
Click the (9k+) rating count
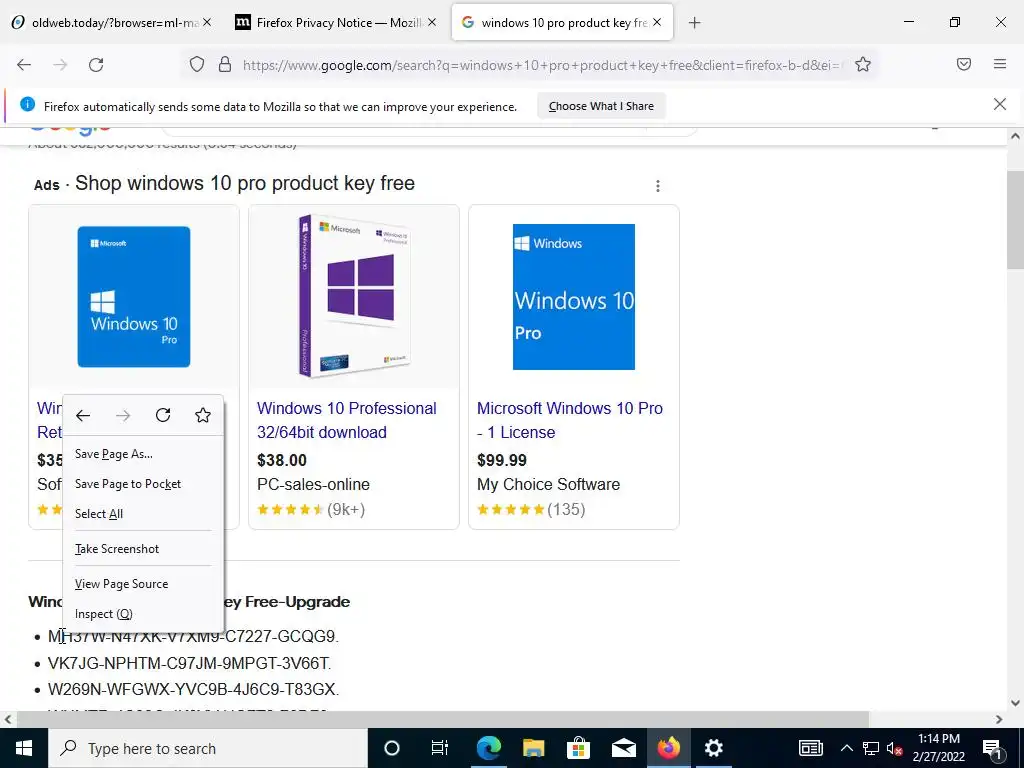[346, 509]
